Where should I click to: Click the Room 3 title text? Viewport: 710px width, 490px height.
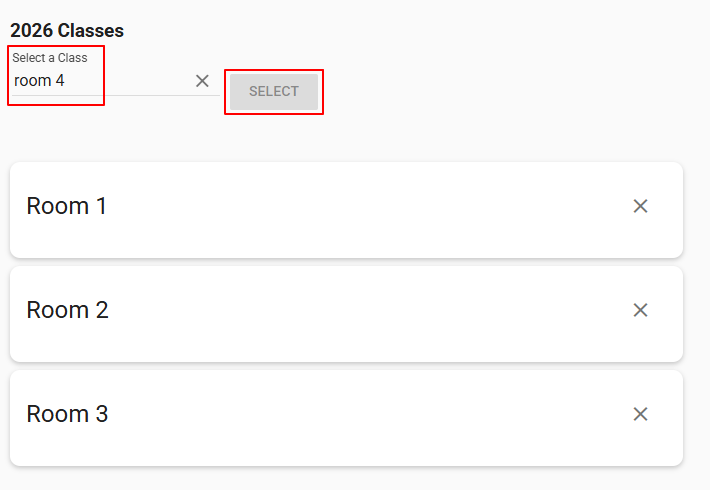[67, 414]
